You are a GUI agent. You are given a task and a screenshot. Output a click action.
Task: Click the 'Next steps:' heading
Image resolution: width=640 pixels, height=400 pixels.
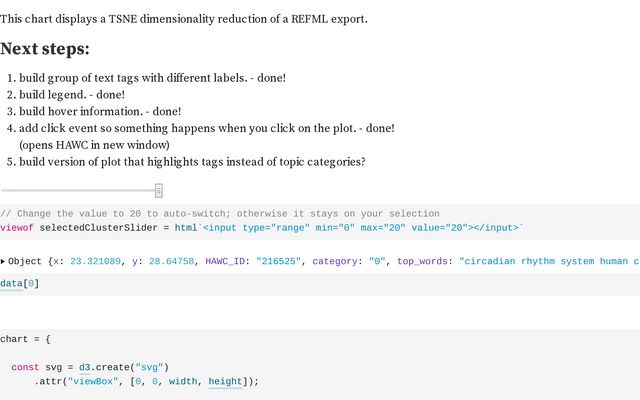pyautogui.click(x=45, y=49)
